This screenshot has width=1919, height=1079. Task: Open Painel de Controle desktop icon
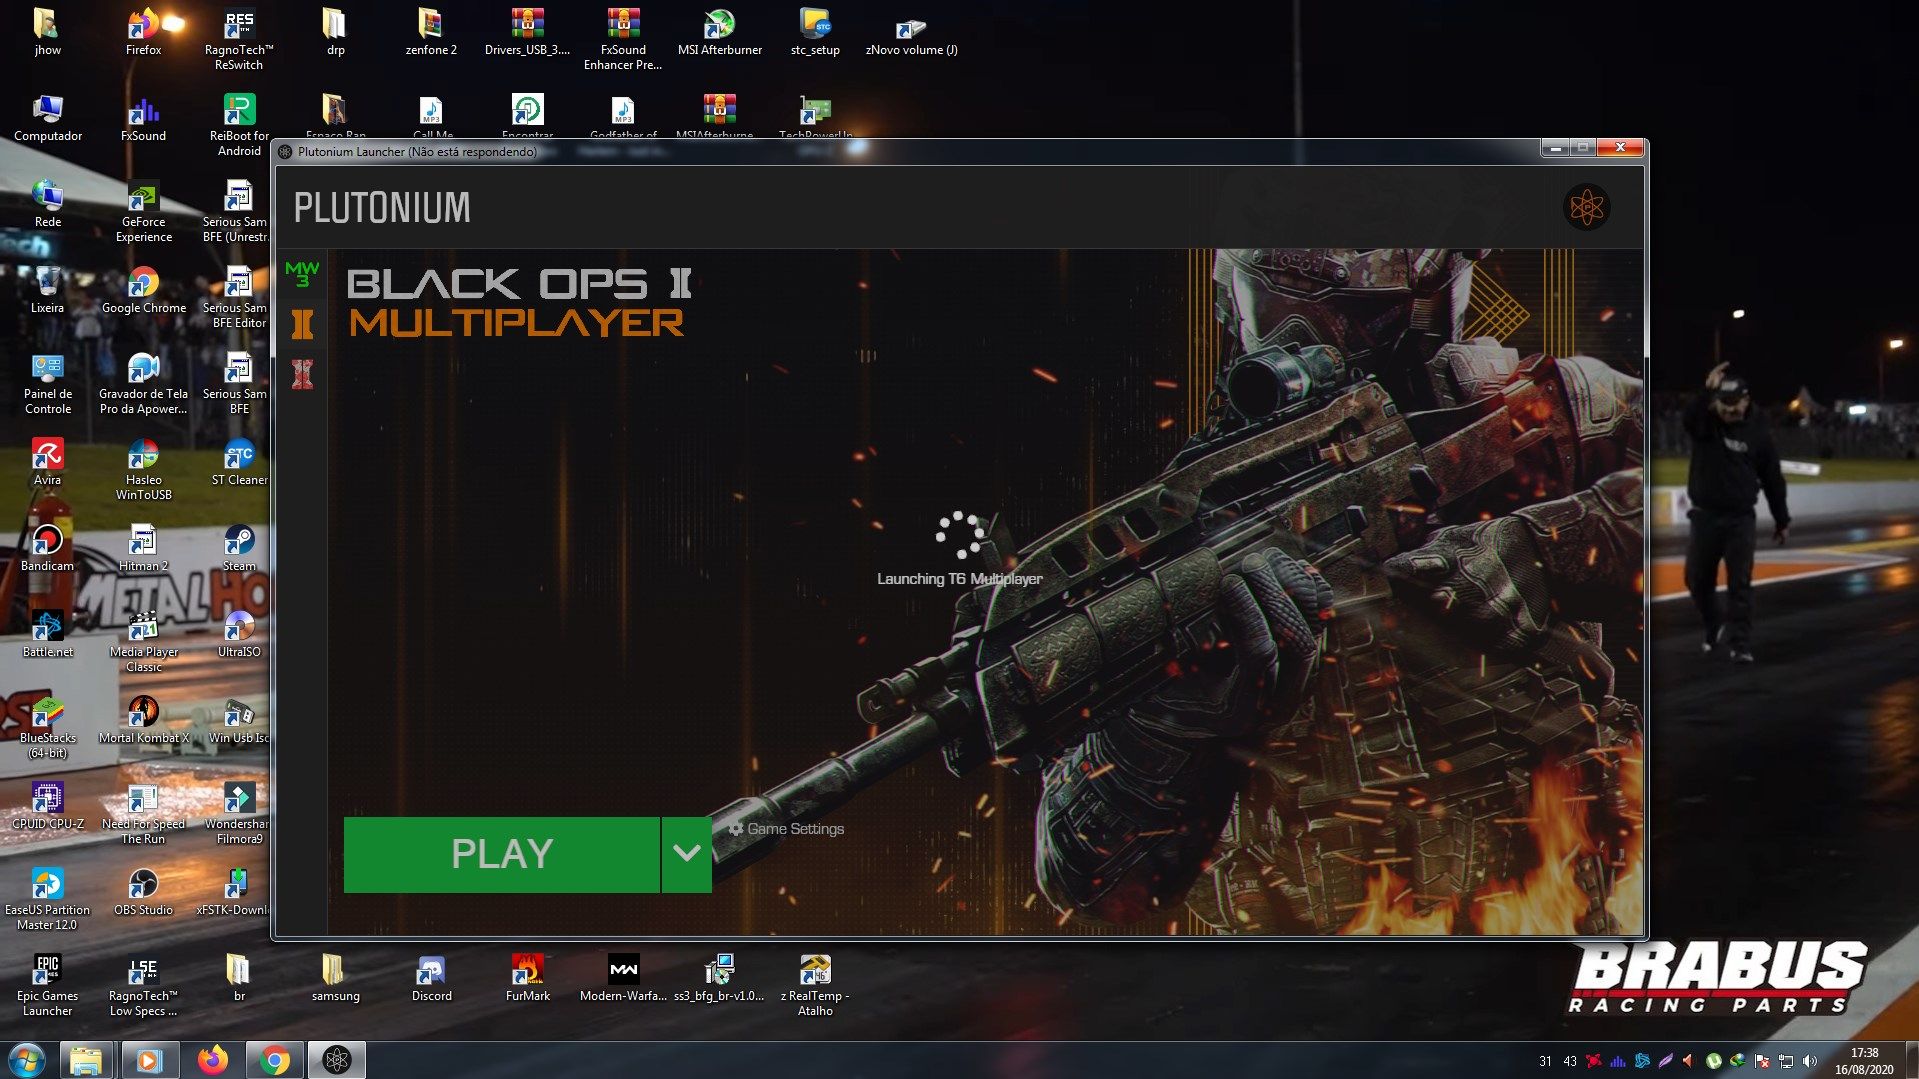click(x=47, y=384)
